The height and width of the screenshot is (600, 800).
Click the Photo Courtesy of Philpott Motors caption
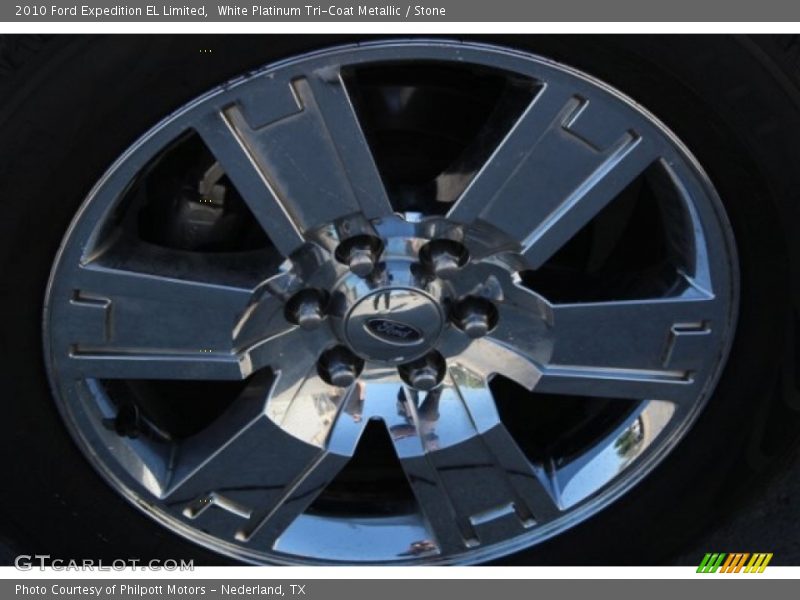pyautogui.click(x=160, y=590)
